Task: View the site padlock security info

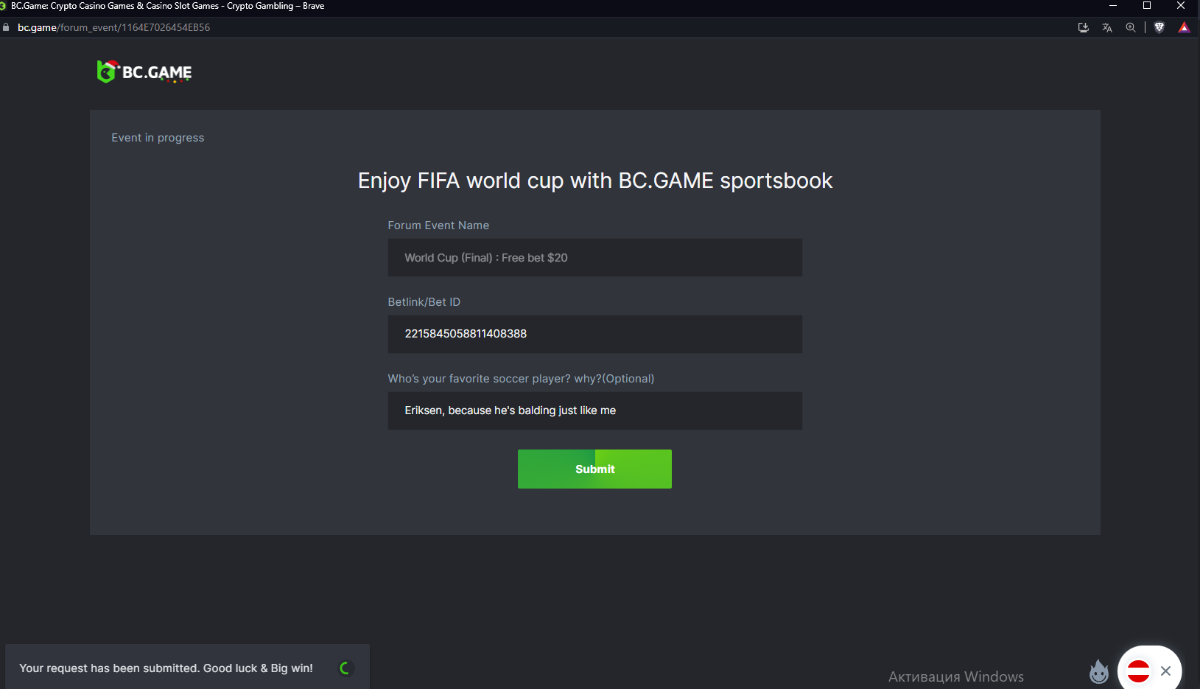Action: [7, 27]
